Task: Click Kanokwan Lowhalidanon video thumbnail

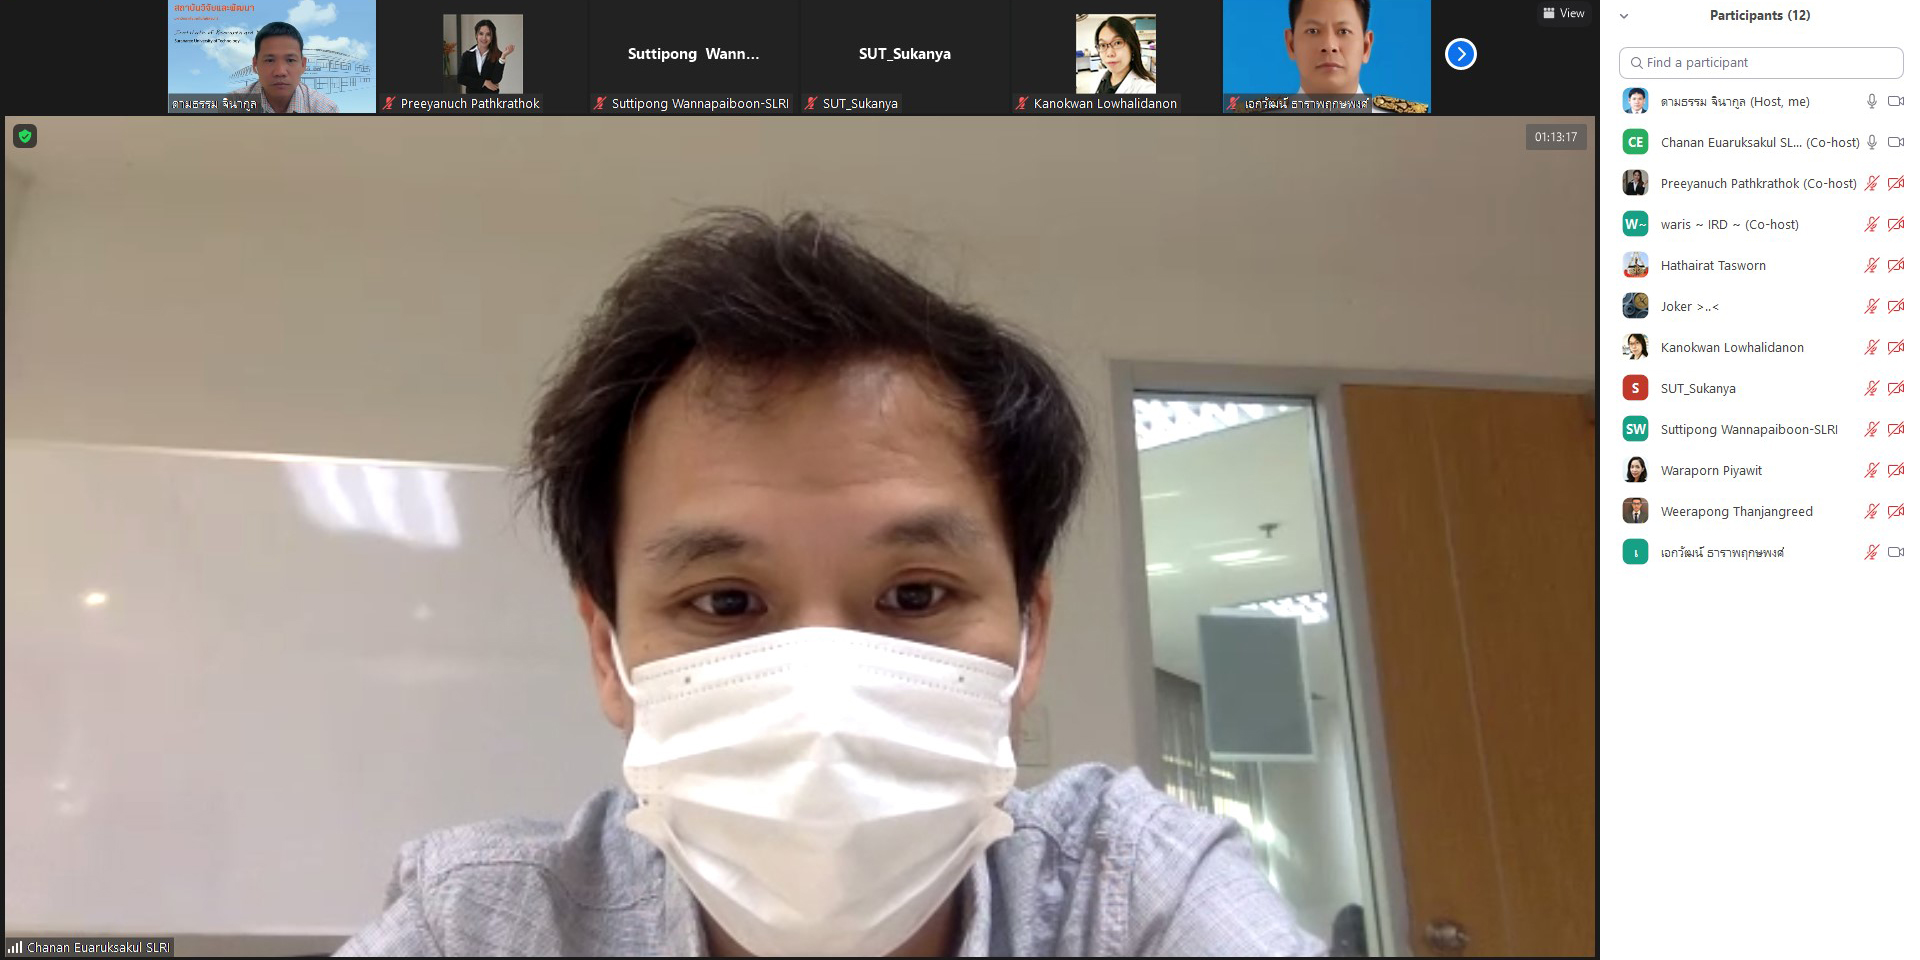Action: (1115, 56)
